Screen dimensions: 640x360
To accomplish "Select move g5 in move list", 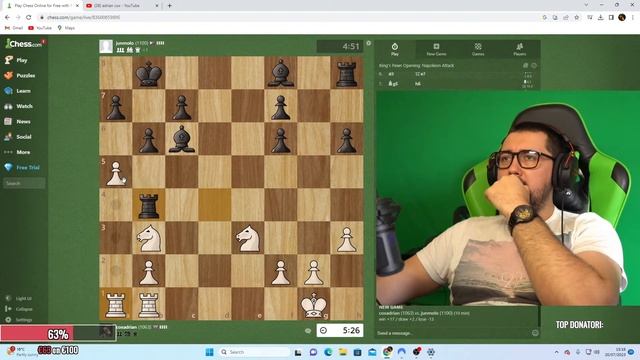I will coord(393,84).
